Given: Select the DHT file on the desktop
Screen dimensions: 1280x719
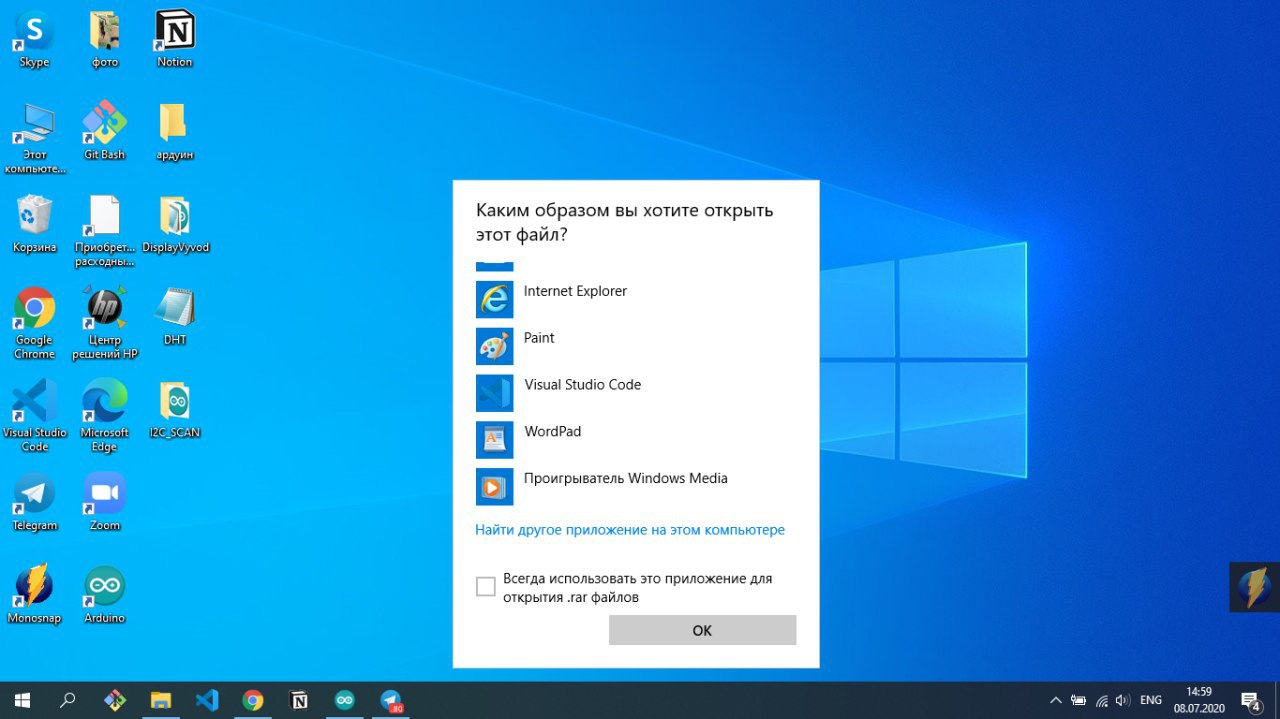Looking at the screenshot, I should (175, 315).
